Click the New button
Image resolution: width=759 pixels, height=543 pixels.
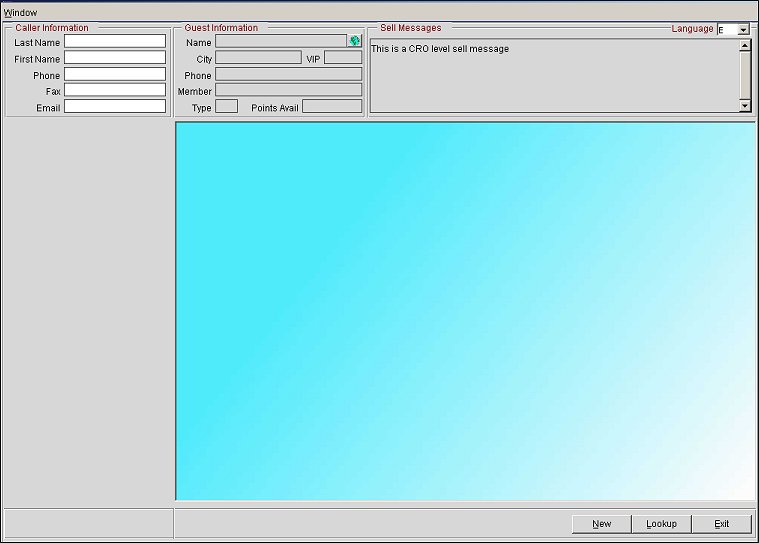click(601, 524)
